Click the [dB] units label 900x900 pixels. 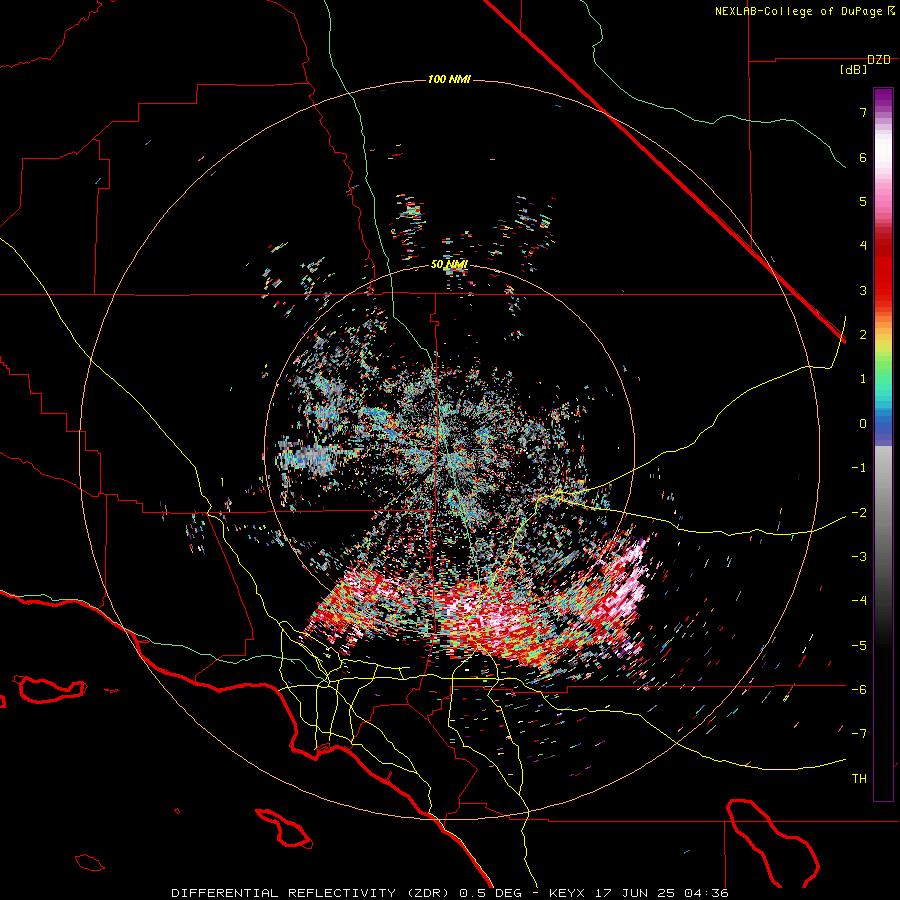(x=854, y=70)
